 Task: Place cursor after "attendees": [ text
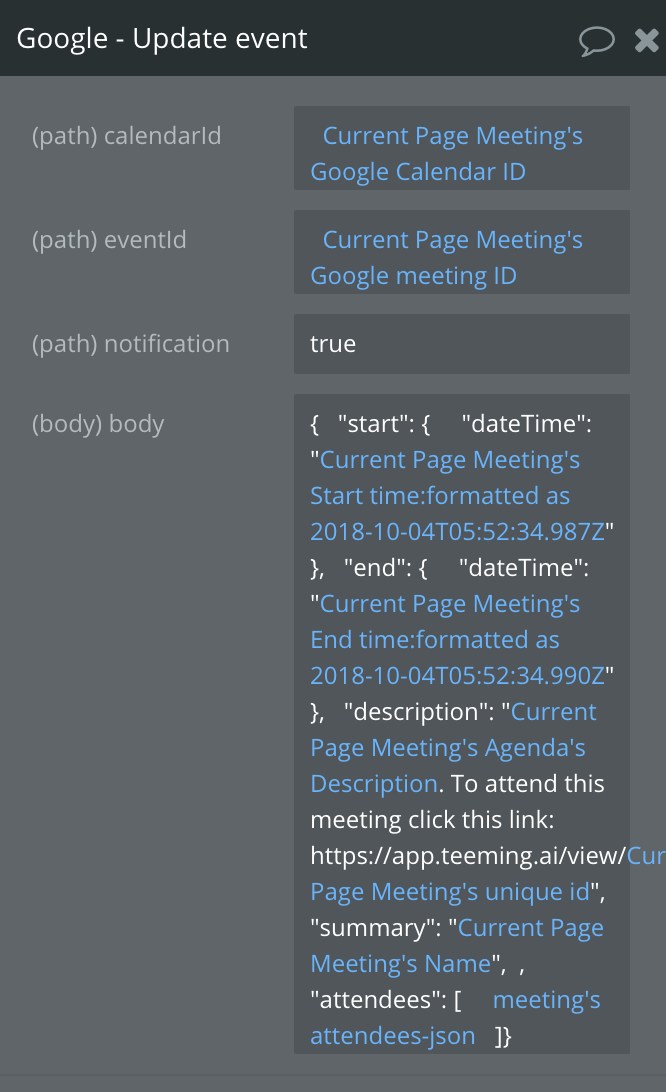(386, 1000)
